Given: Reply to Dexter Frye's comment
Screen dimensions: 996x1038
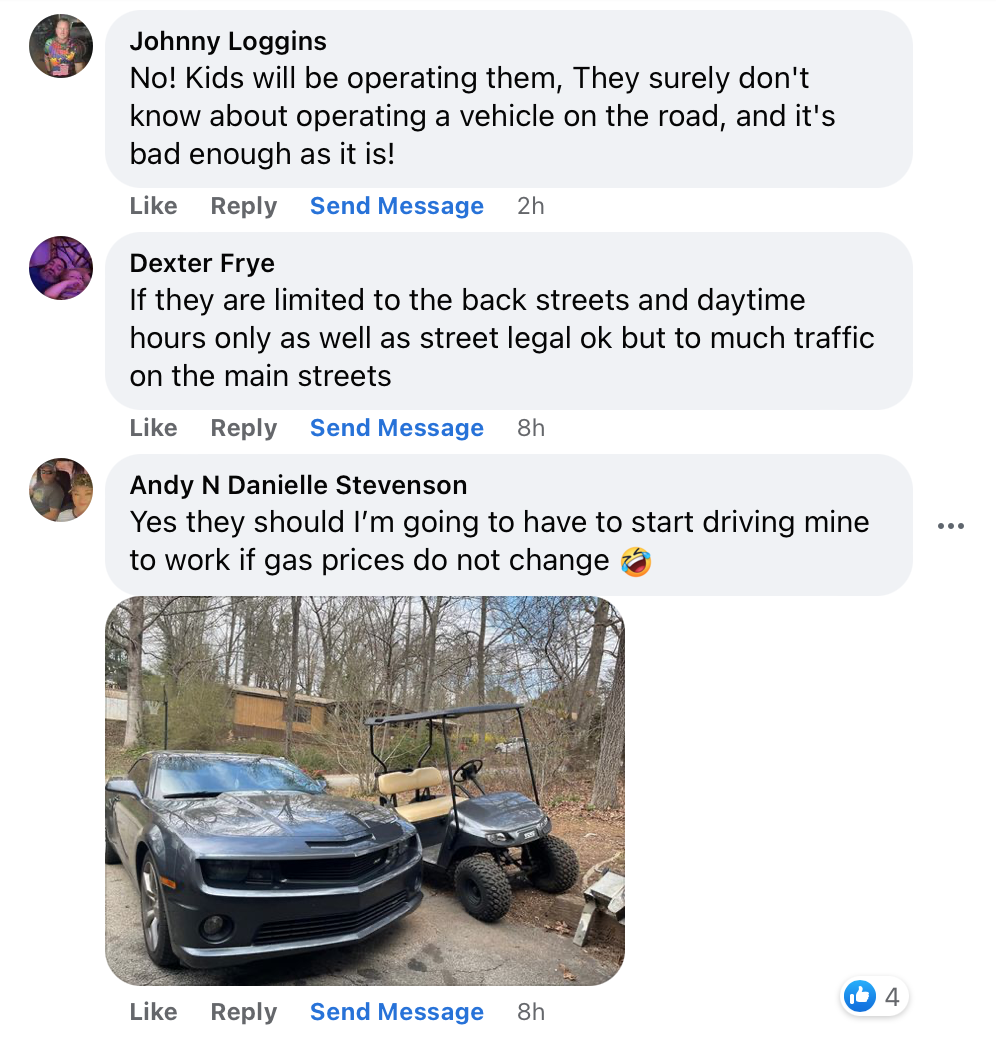Looking at the screenshot, I should (x=243, y=428).
